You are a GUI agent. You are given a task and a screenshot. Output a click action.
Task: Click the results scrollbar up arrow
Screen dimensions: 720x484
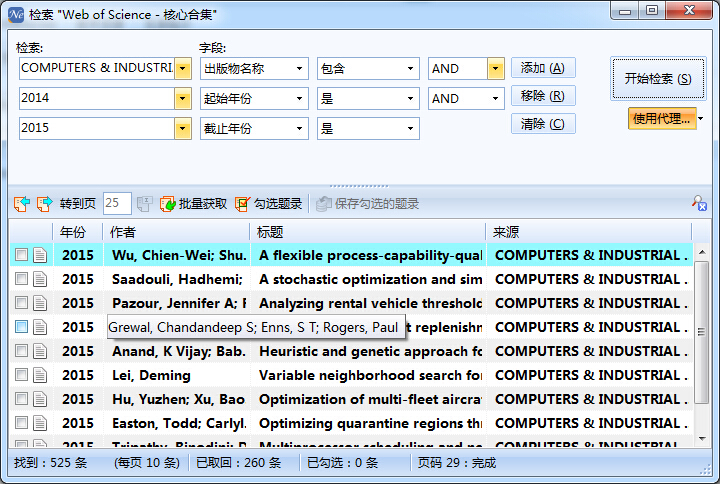click(x=702, y=252)
